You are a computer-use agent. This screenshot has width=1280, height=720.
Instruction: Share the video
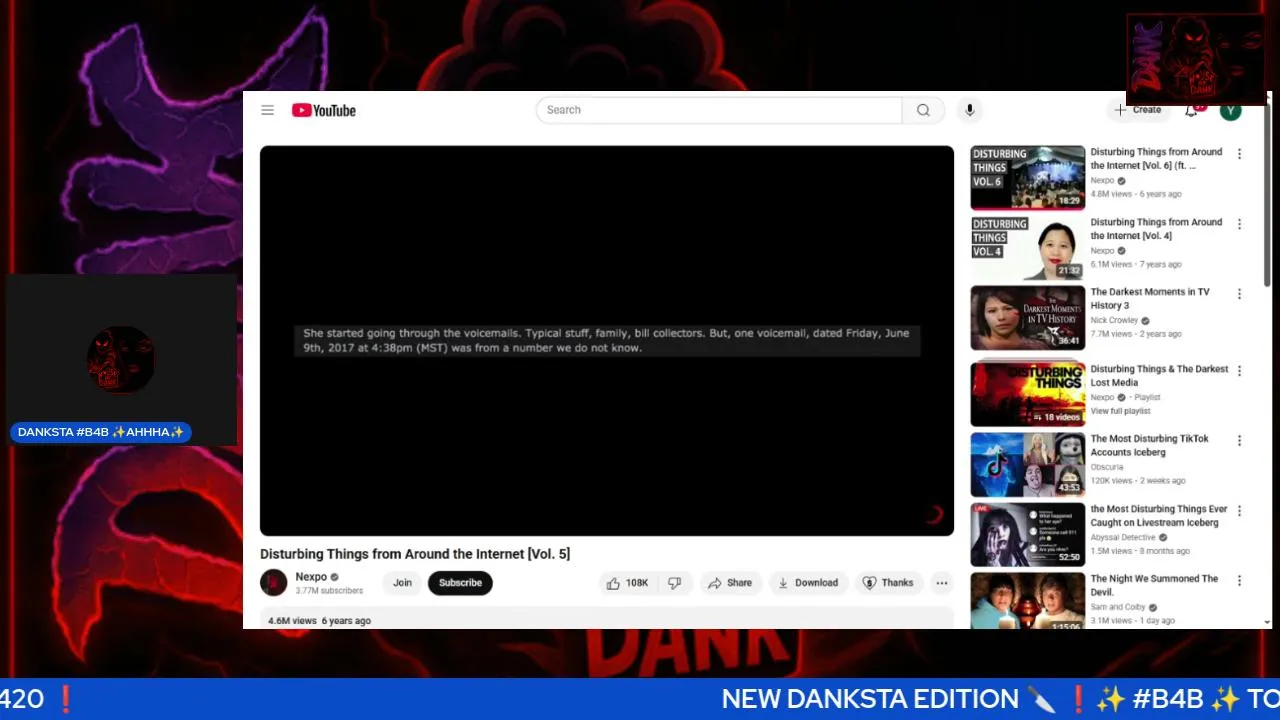730,583
